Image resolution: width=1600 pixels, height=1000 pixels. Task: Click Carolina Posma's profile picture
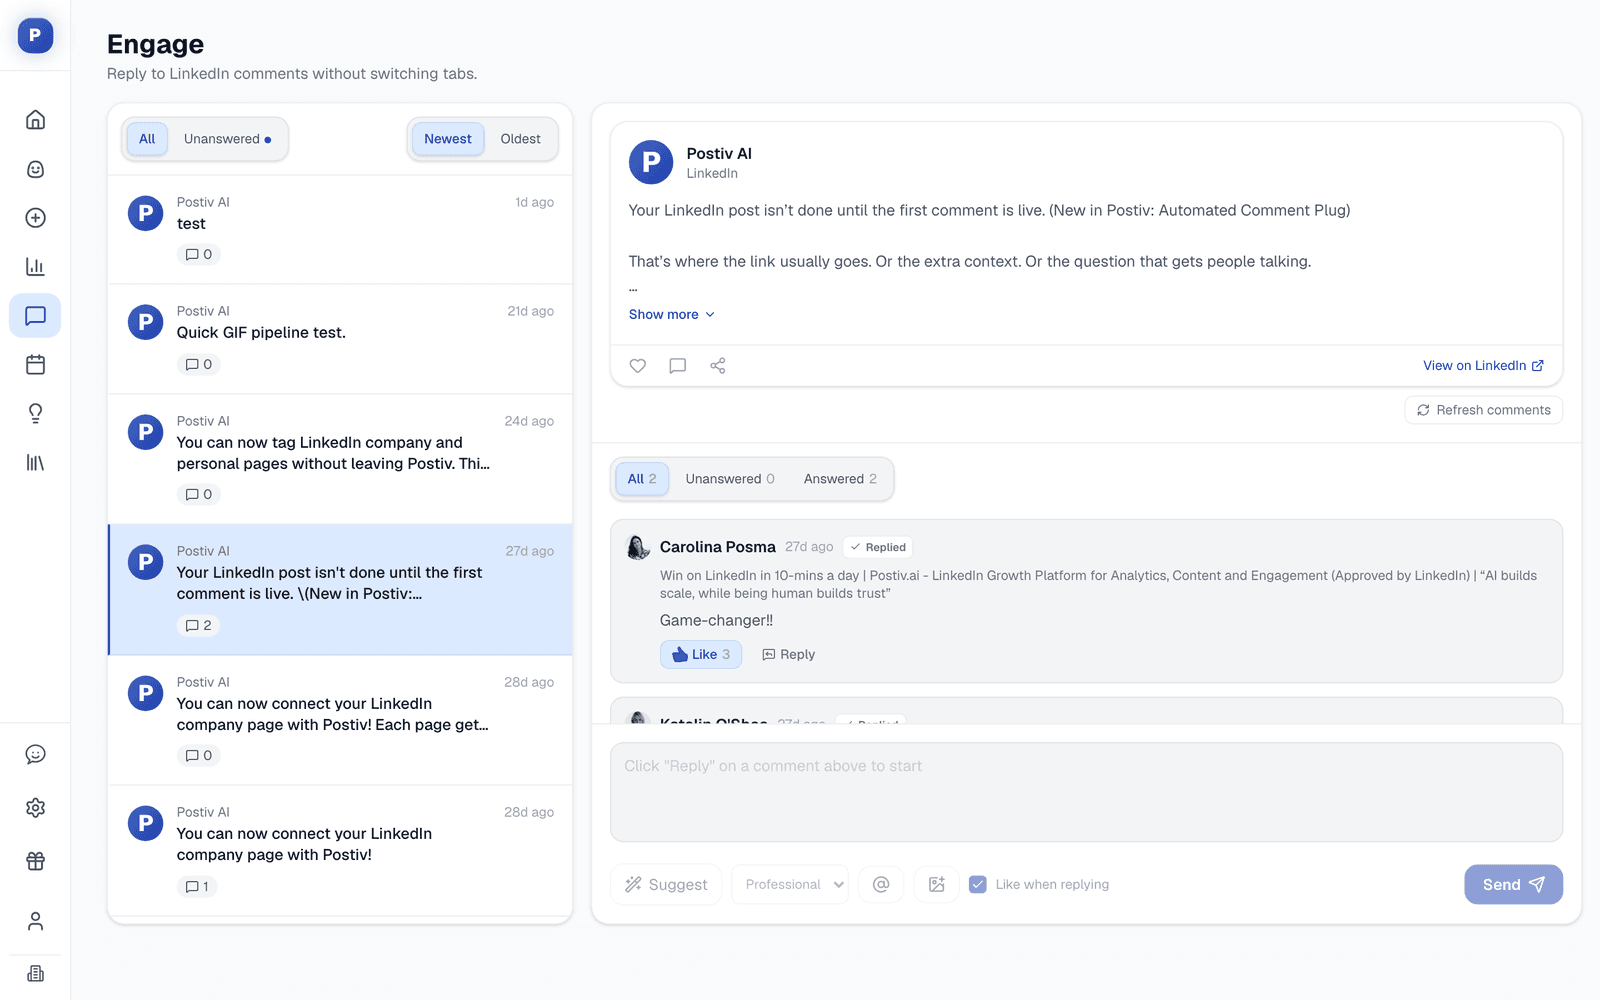(638, 547)
